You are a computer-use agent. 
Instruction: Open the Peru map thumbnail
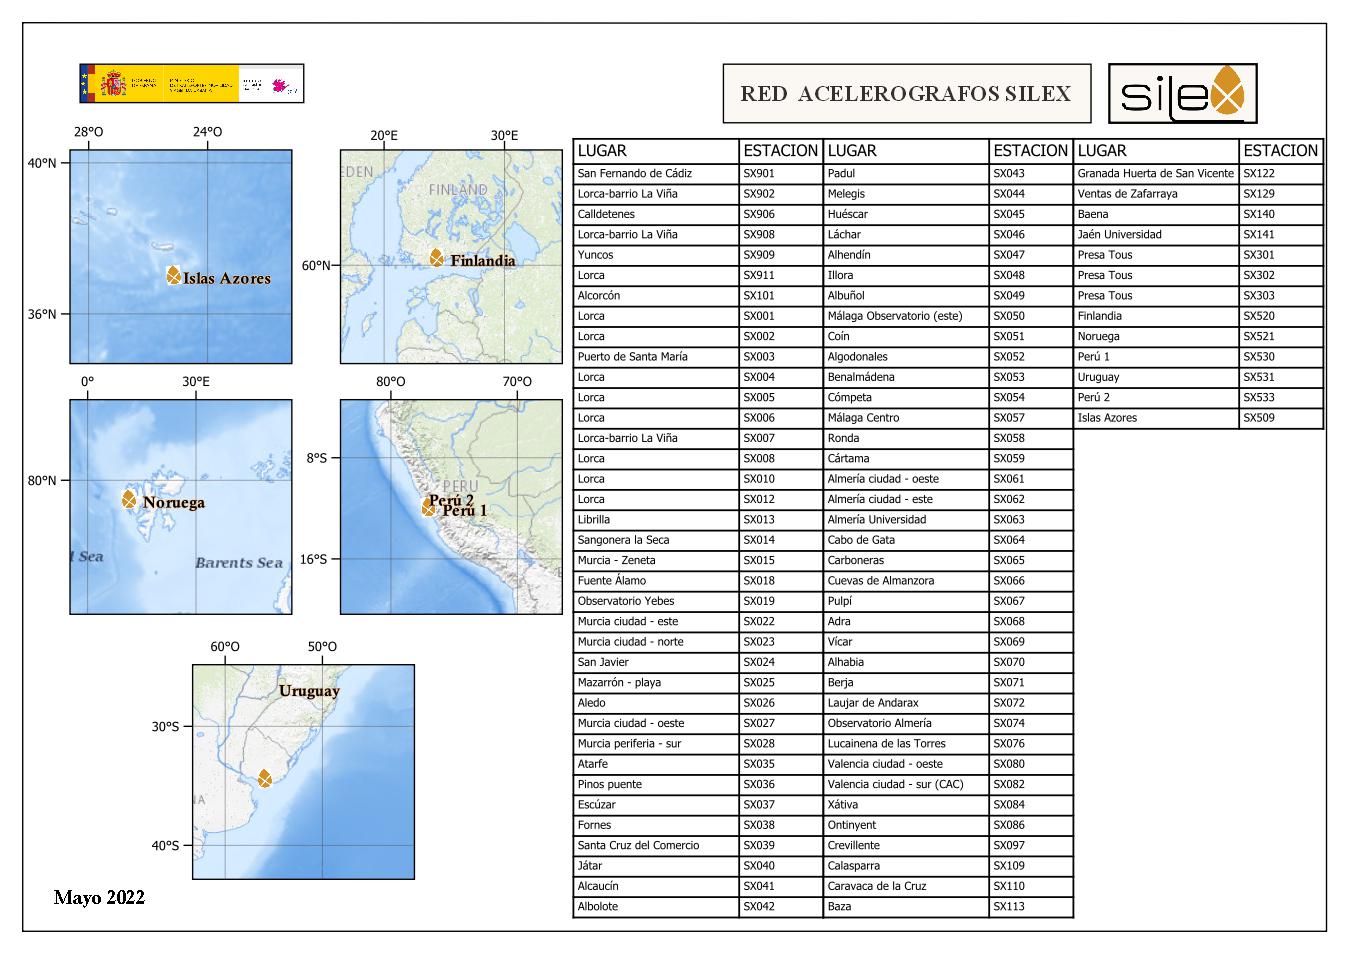[451, 507]
